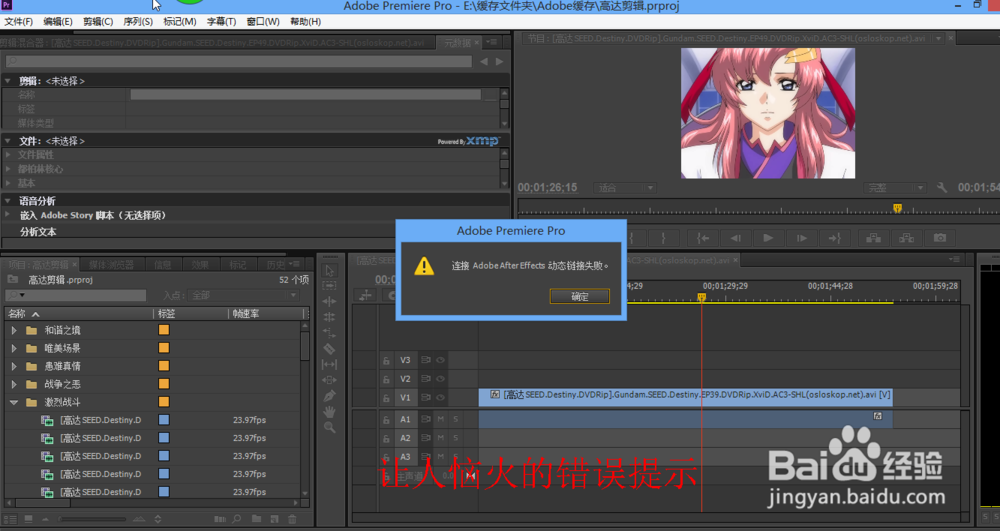Sort by the 名称 column header

tap(78, 314)
